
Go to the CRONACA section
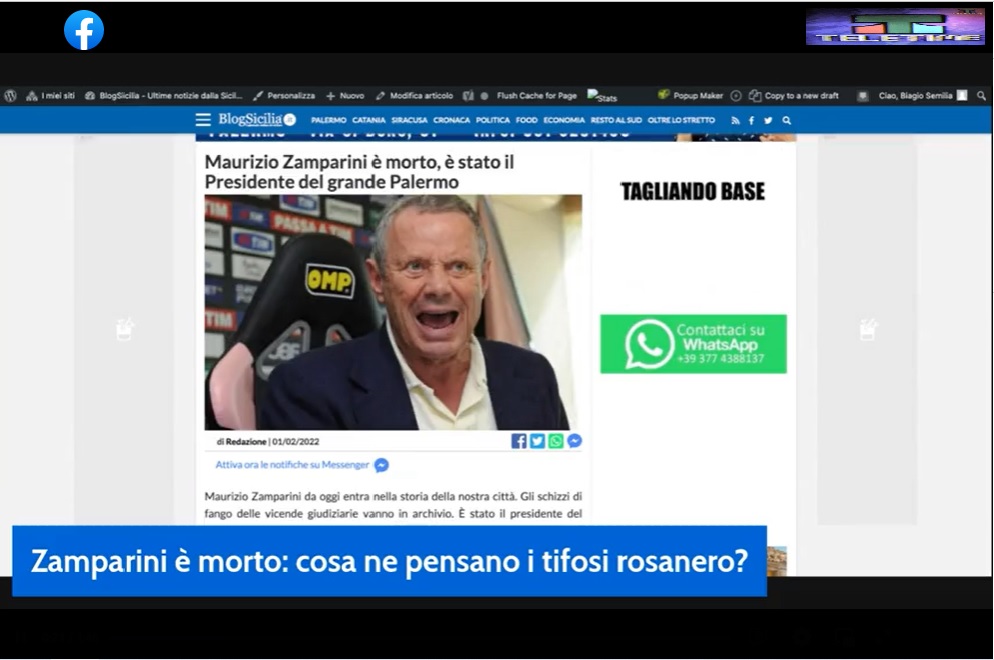(x=451, y=120)
